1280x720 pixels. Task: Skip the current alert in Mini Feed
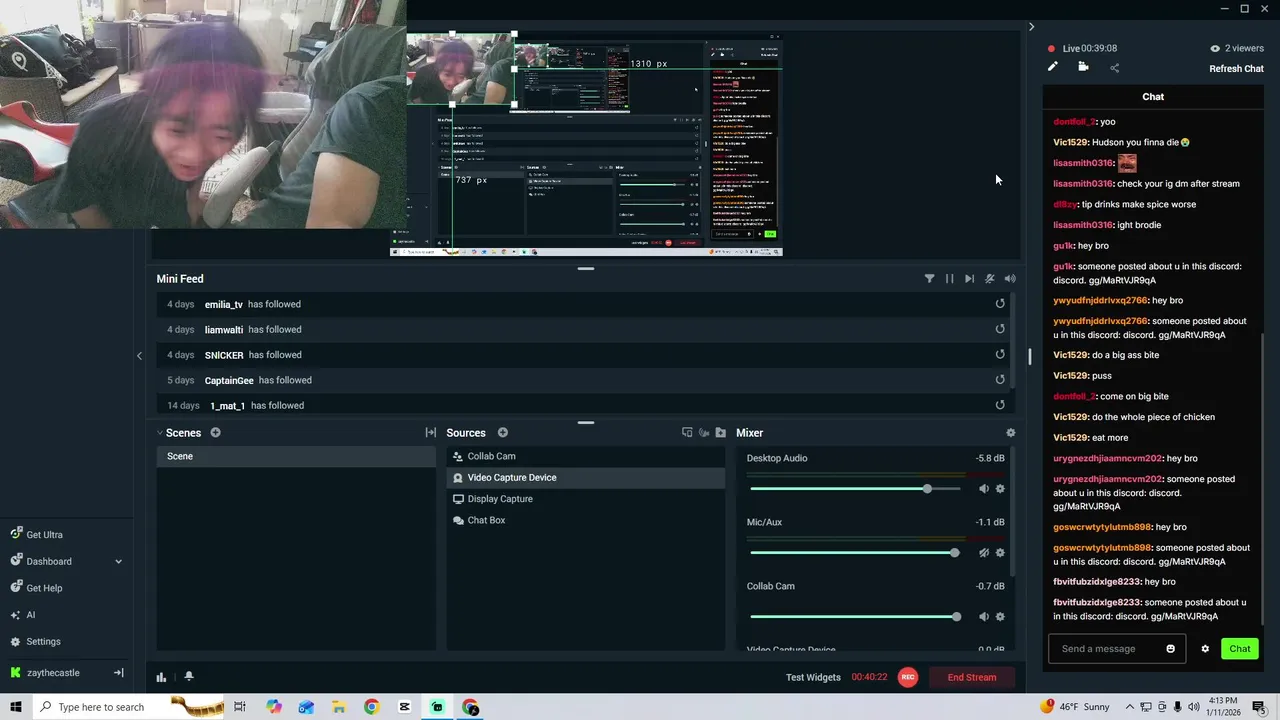[969, 279]
